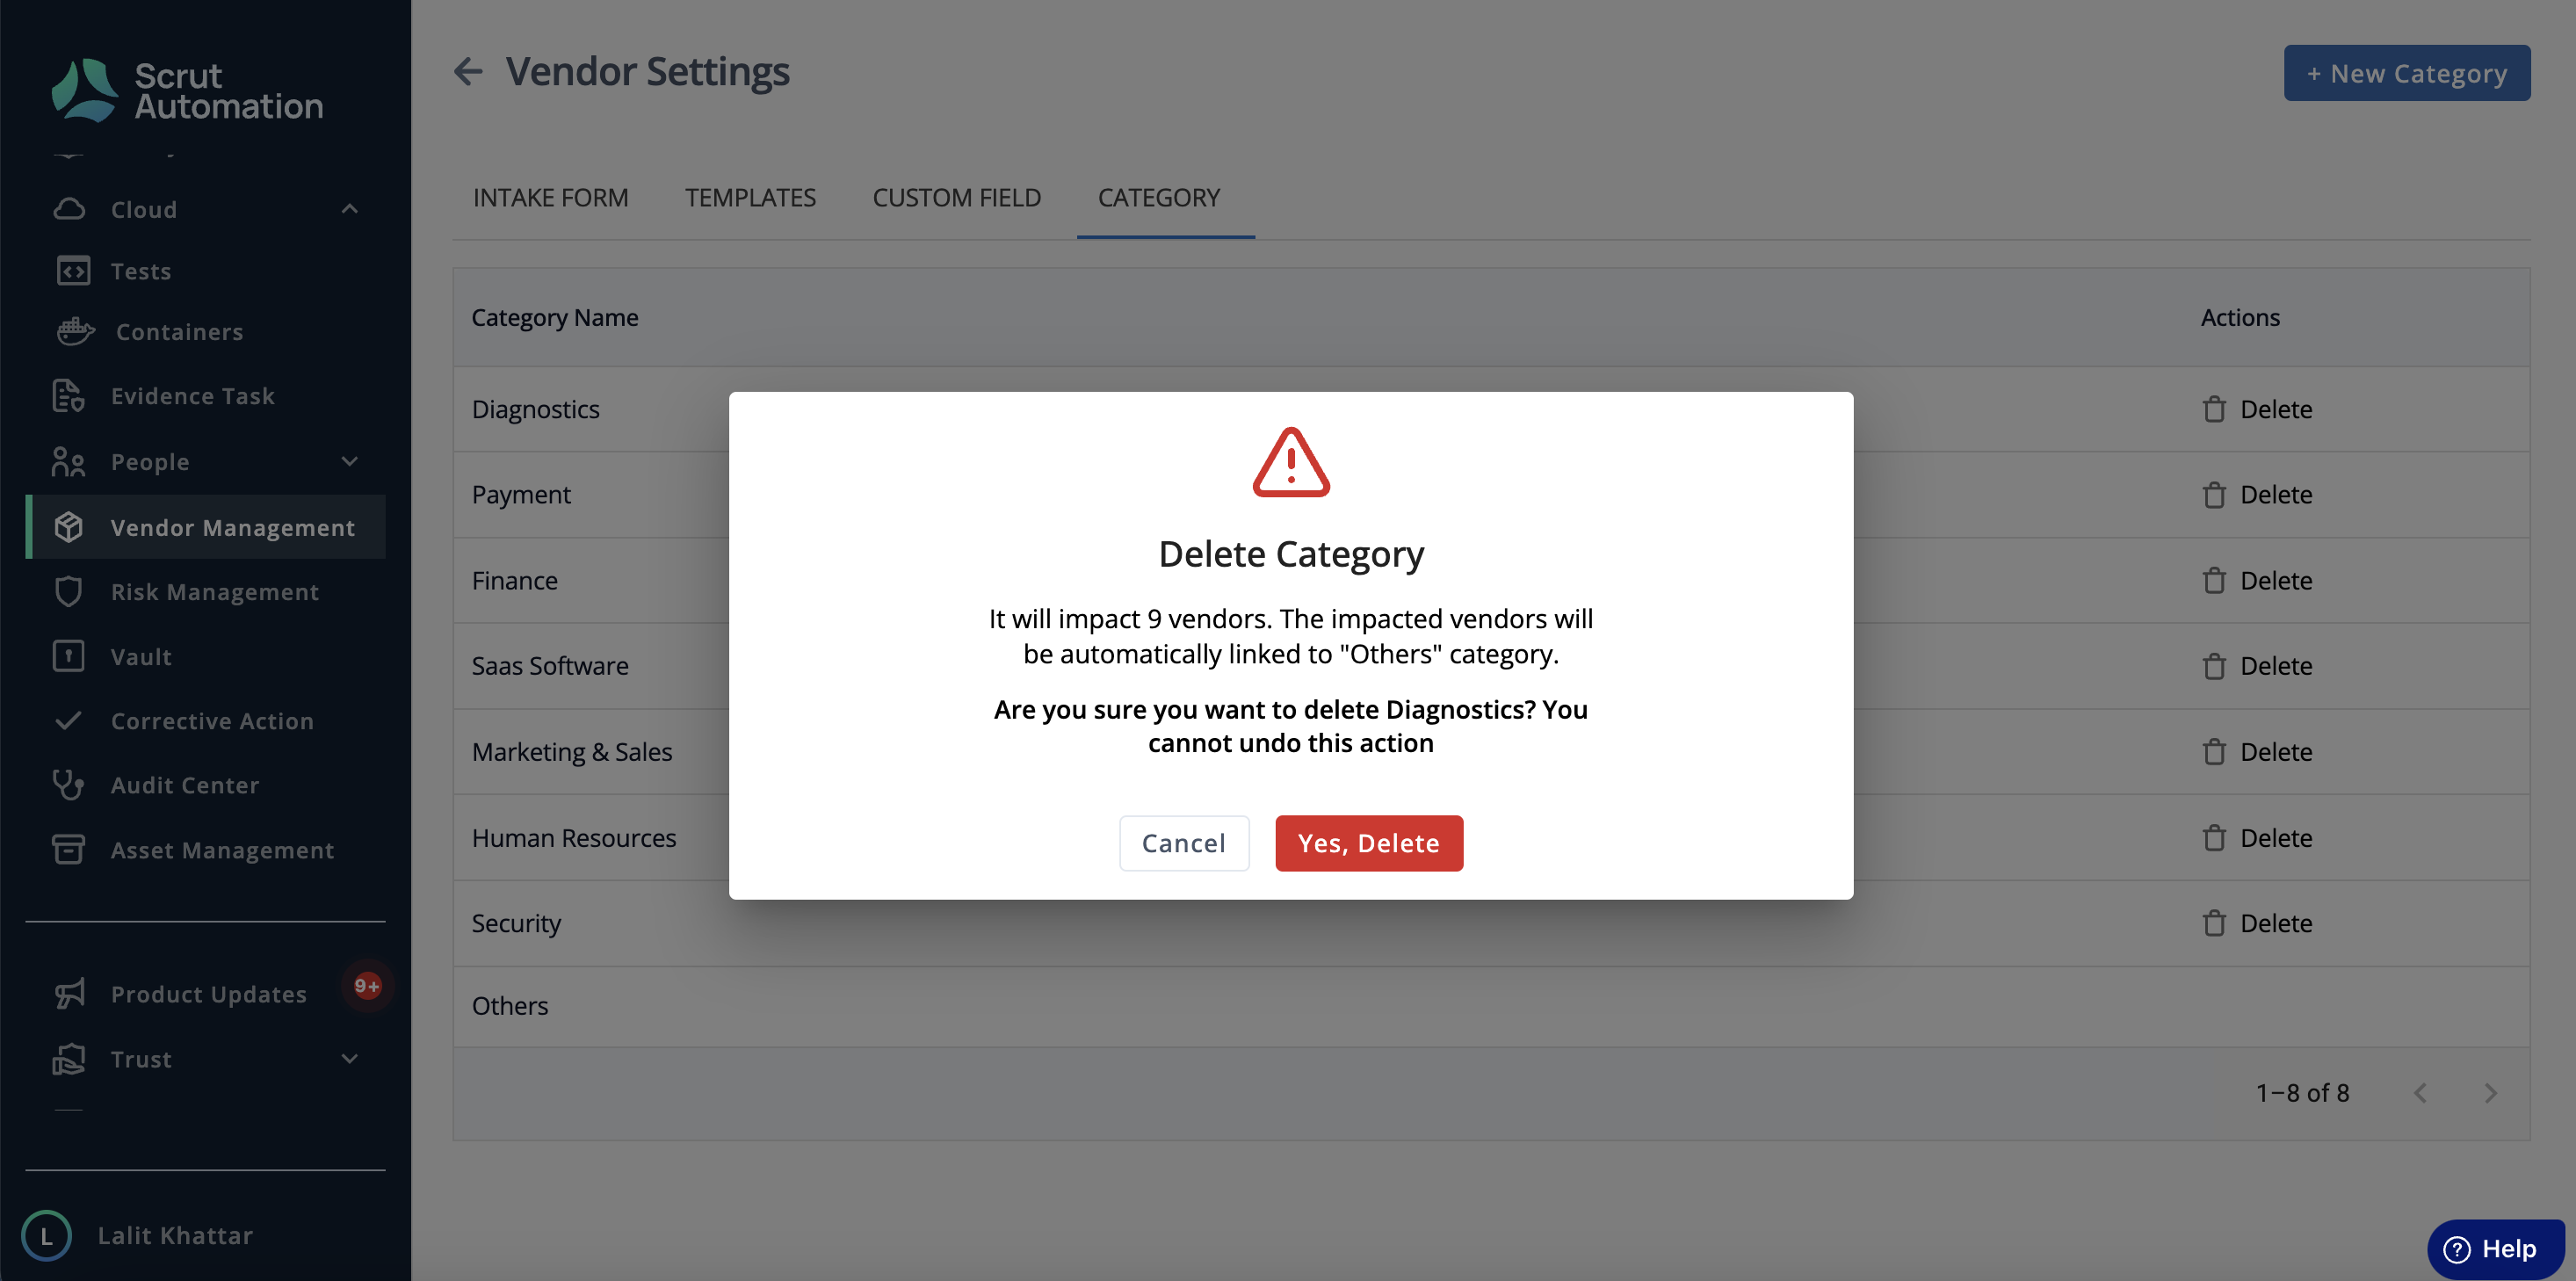This screenshot has height=1281, width=2576.
Task: Go to previous page of categories
Action: tap(2420, 1093)
